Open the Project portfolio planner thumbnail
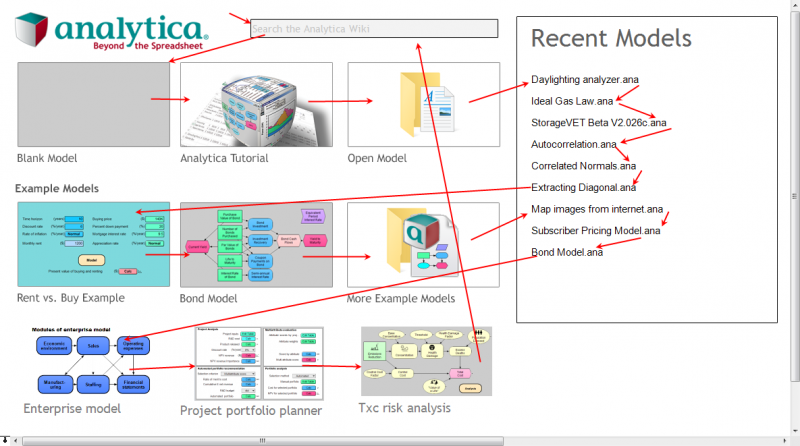The height and width of the screenshot is (446, 800). click(259, 364)
